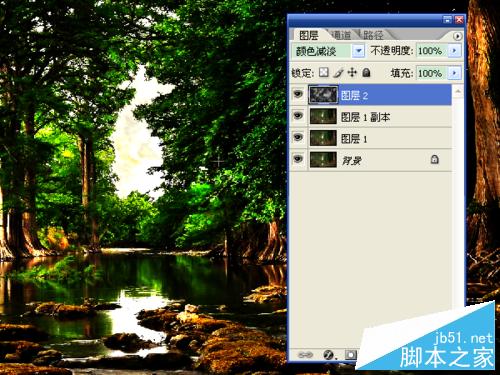The width and height of the screenshot is (500, 375).
Task: Click layers list scrollbar up arrow
Action: pyautogui.click(x=458, y=91)
